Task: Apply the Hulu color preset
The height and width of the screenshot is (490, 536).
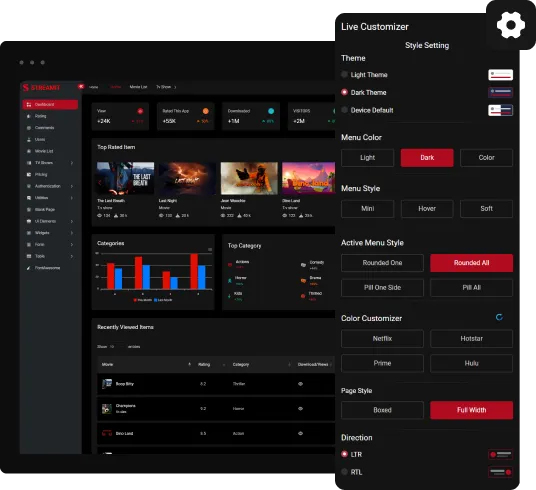Action: point(471,363)
